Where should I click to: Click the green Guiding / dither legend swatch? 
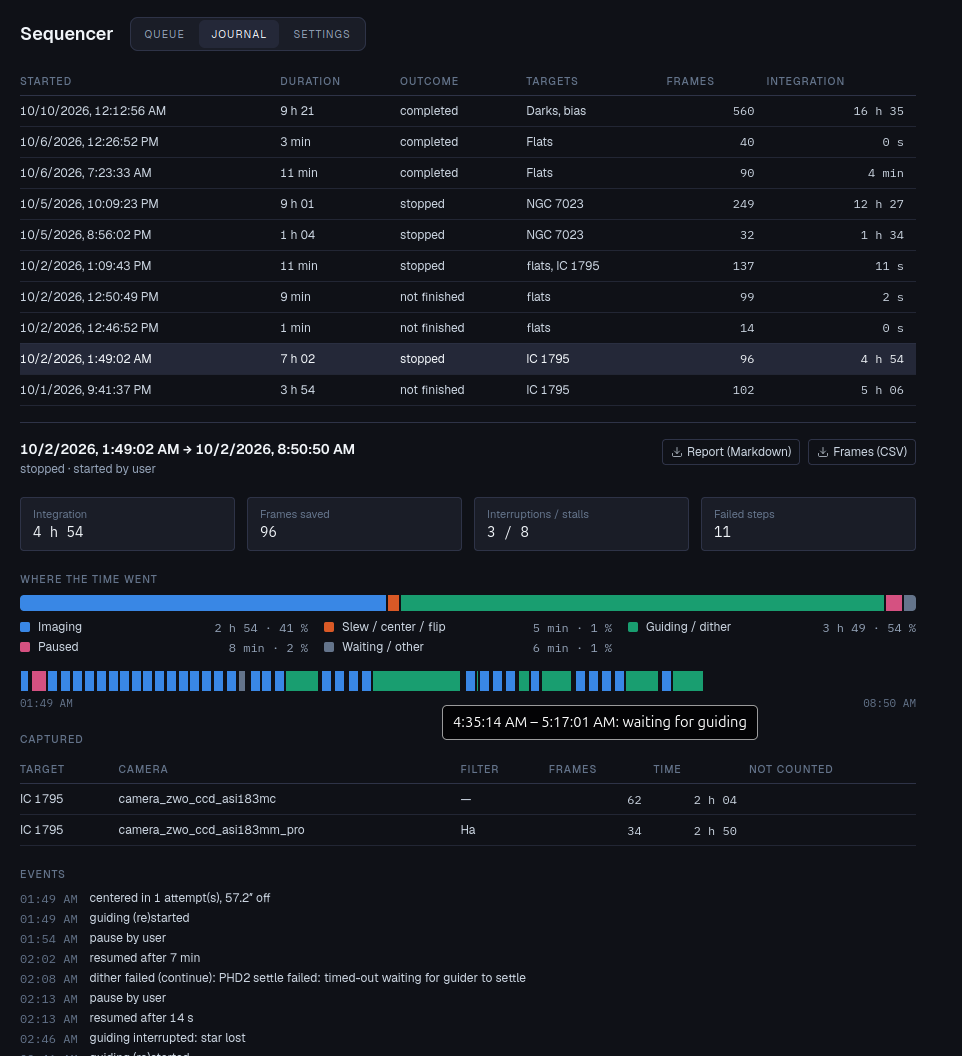[633, 627]
